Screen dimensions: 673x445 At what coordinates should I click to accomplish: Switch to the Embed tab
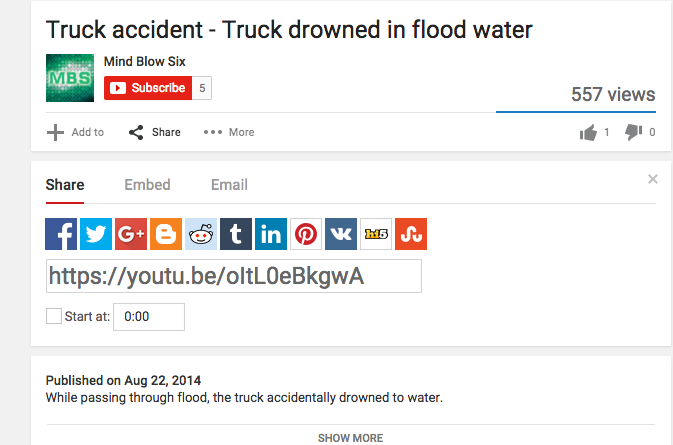pos(147,185)
